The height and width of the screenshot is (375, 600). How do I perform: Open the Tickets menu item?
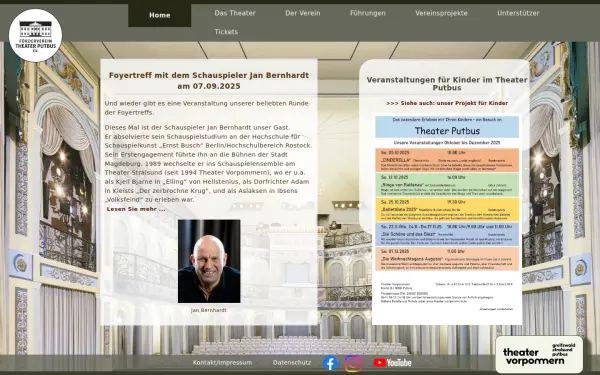click(226, 32)
